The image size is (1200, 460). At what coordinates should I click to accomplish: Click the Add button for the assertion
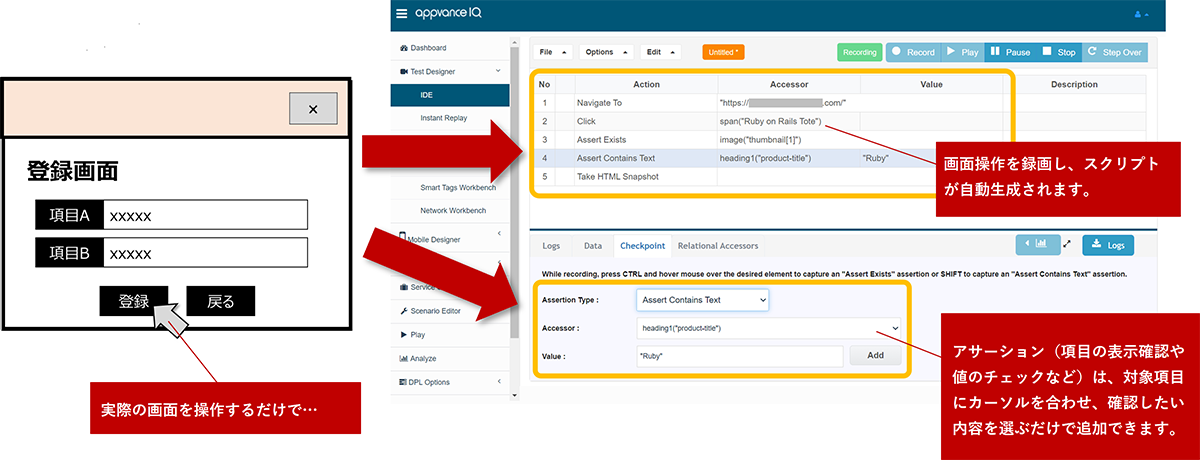click(875, 355)
